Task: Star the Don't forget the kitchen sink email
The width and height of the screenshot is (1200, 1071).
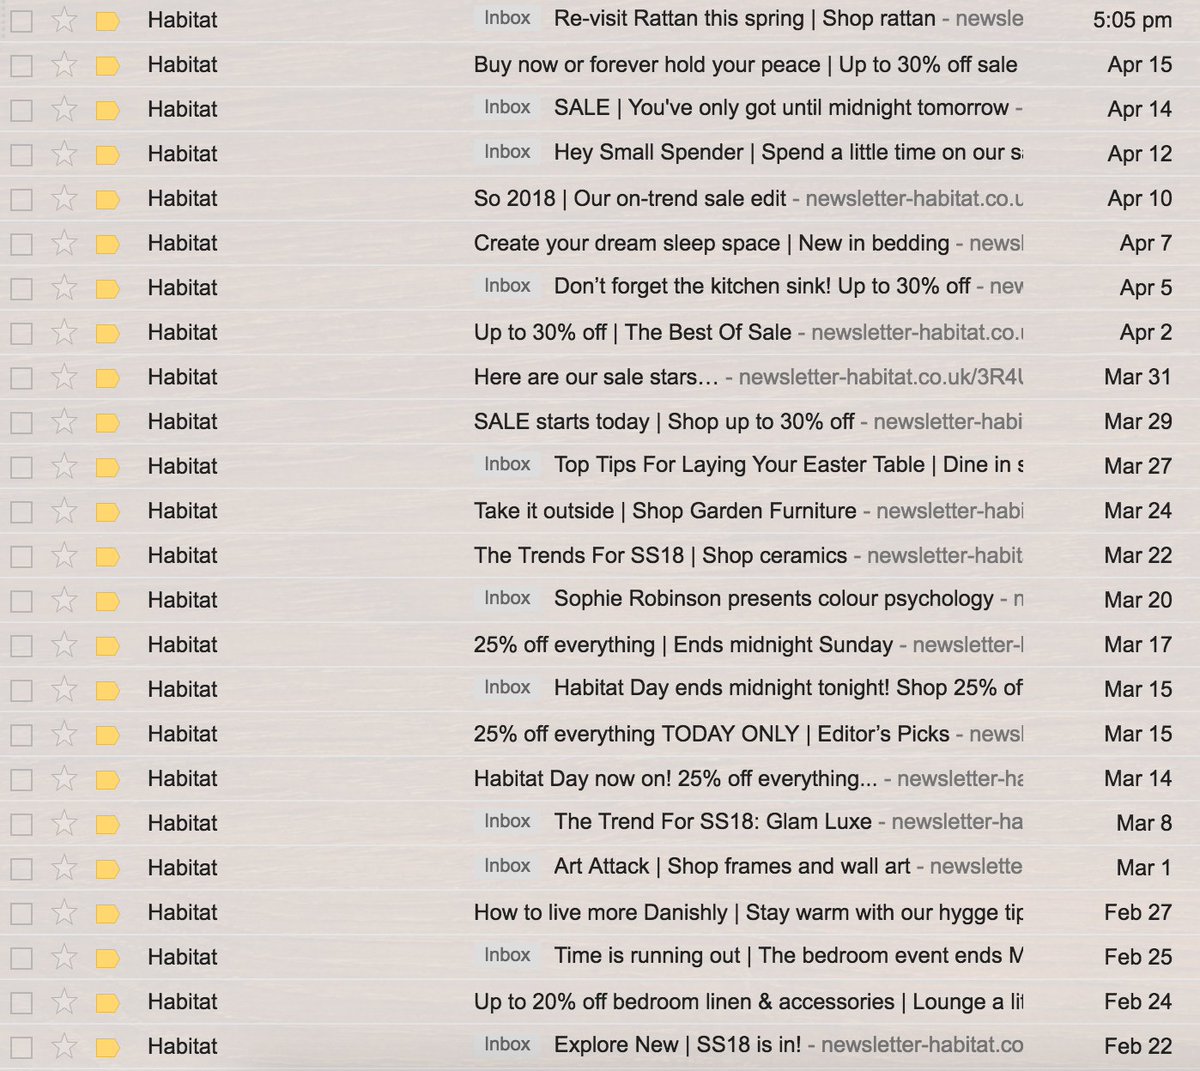Action: (64, 288)
